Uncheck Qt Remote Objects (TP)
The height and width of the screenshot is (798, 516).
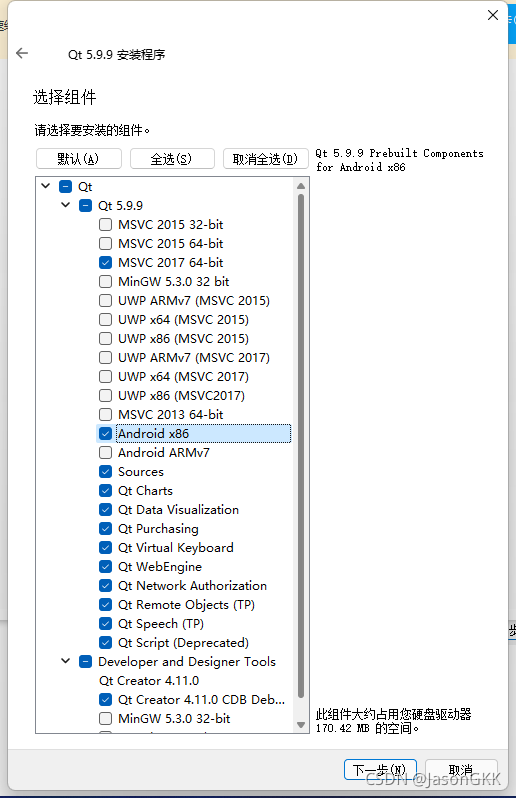105,605
